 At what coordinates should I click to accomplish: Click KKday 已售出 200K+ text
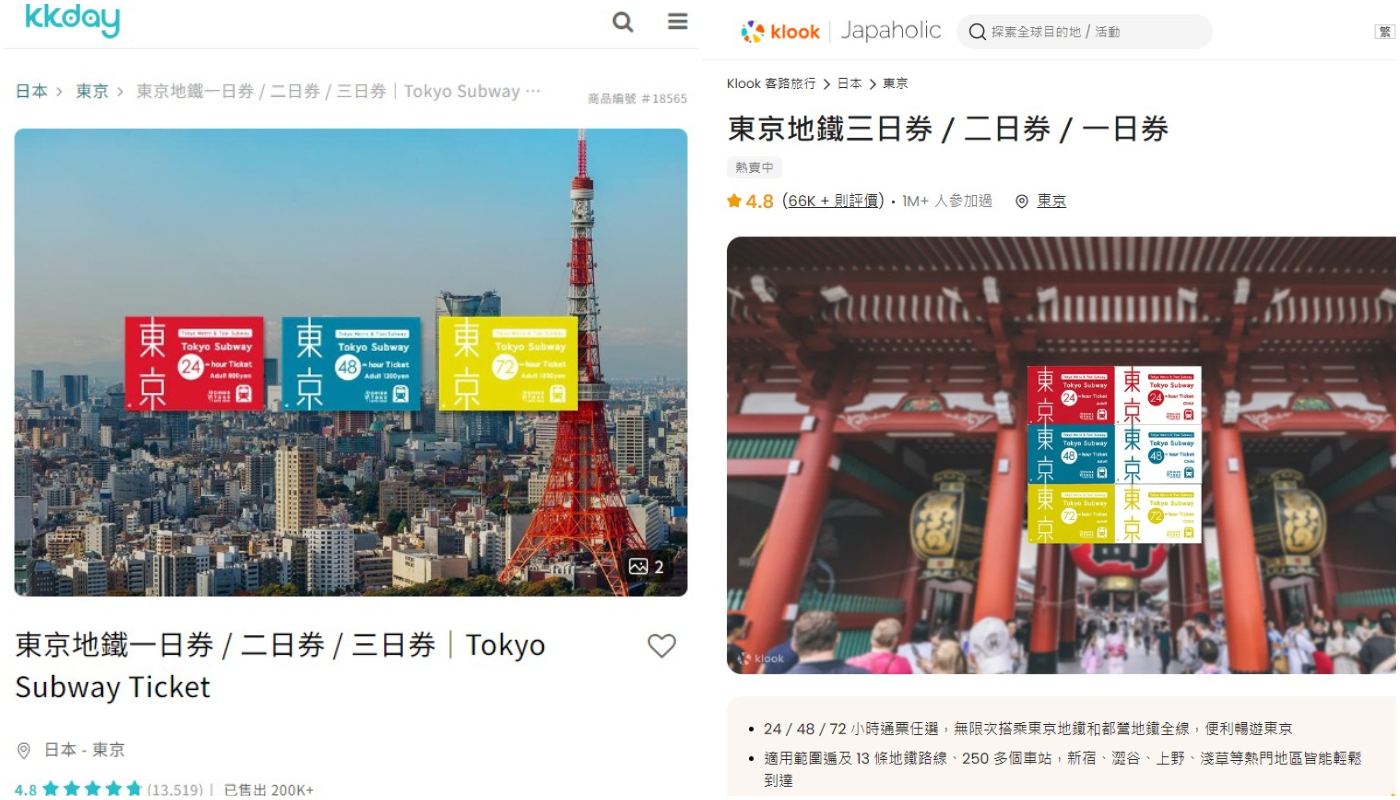click(x=268, y=790)
